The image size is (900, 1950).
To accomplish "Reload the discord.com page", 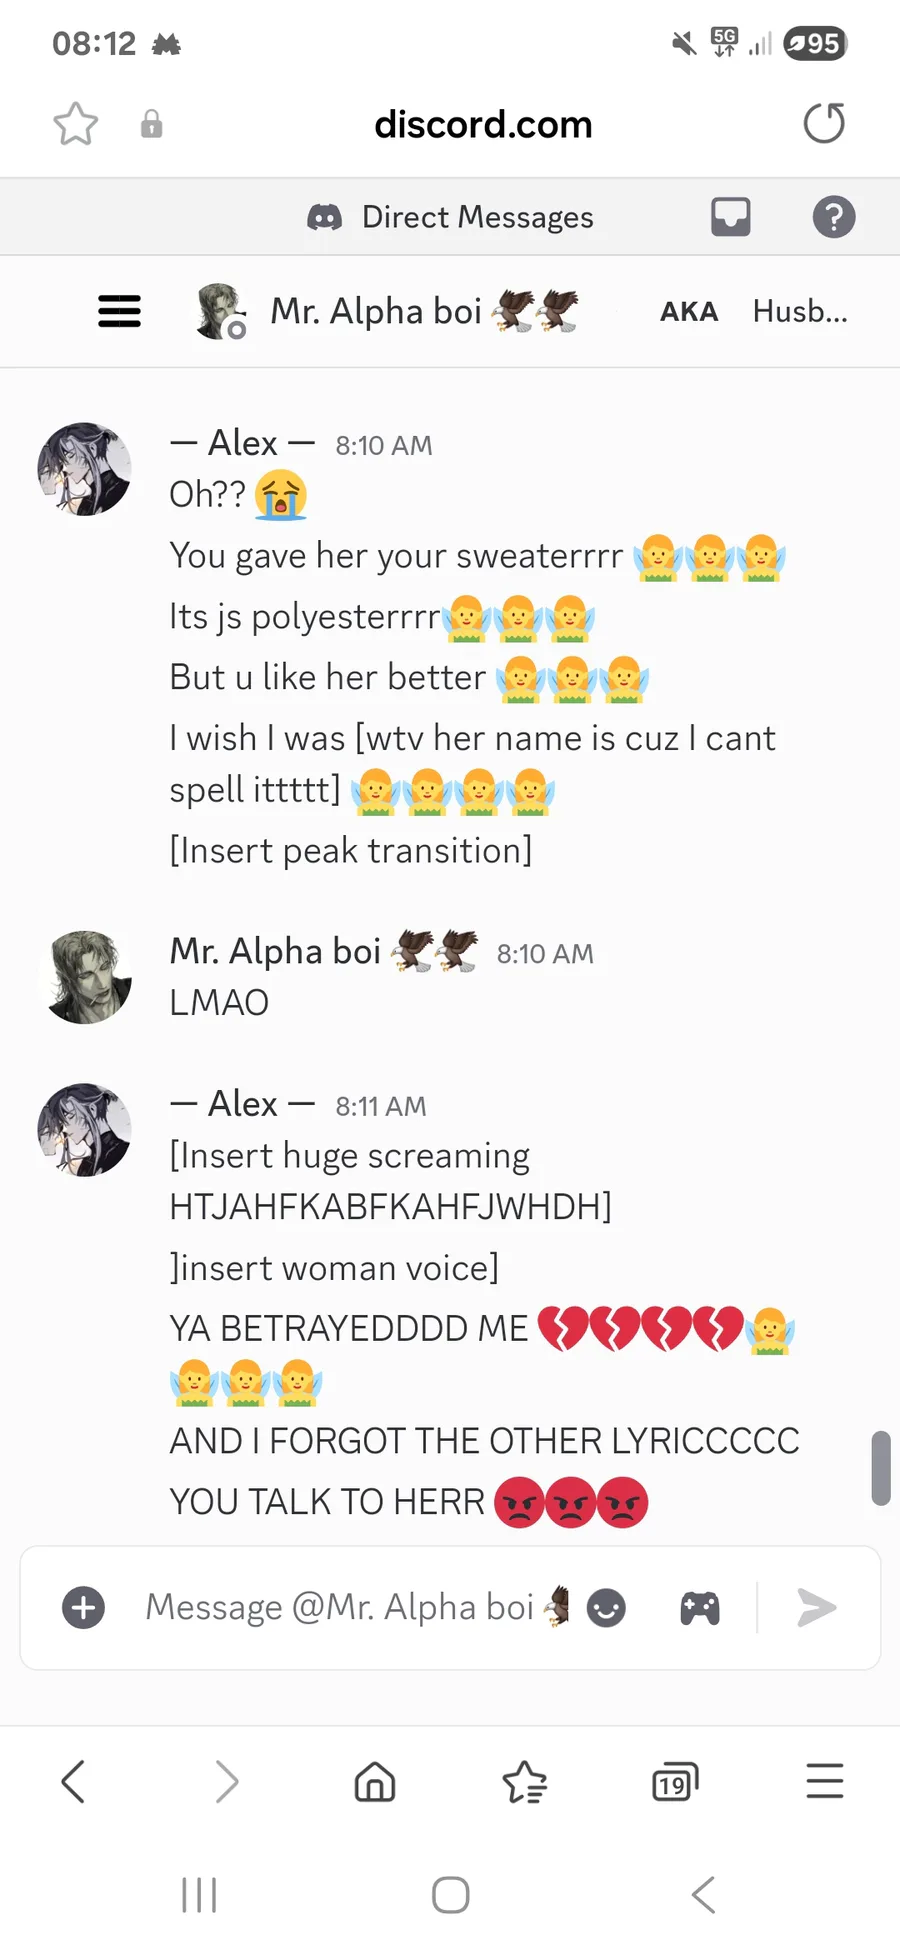I will pos(824,123).
